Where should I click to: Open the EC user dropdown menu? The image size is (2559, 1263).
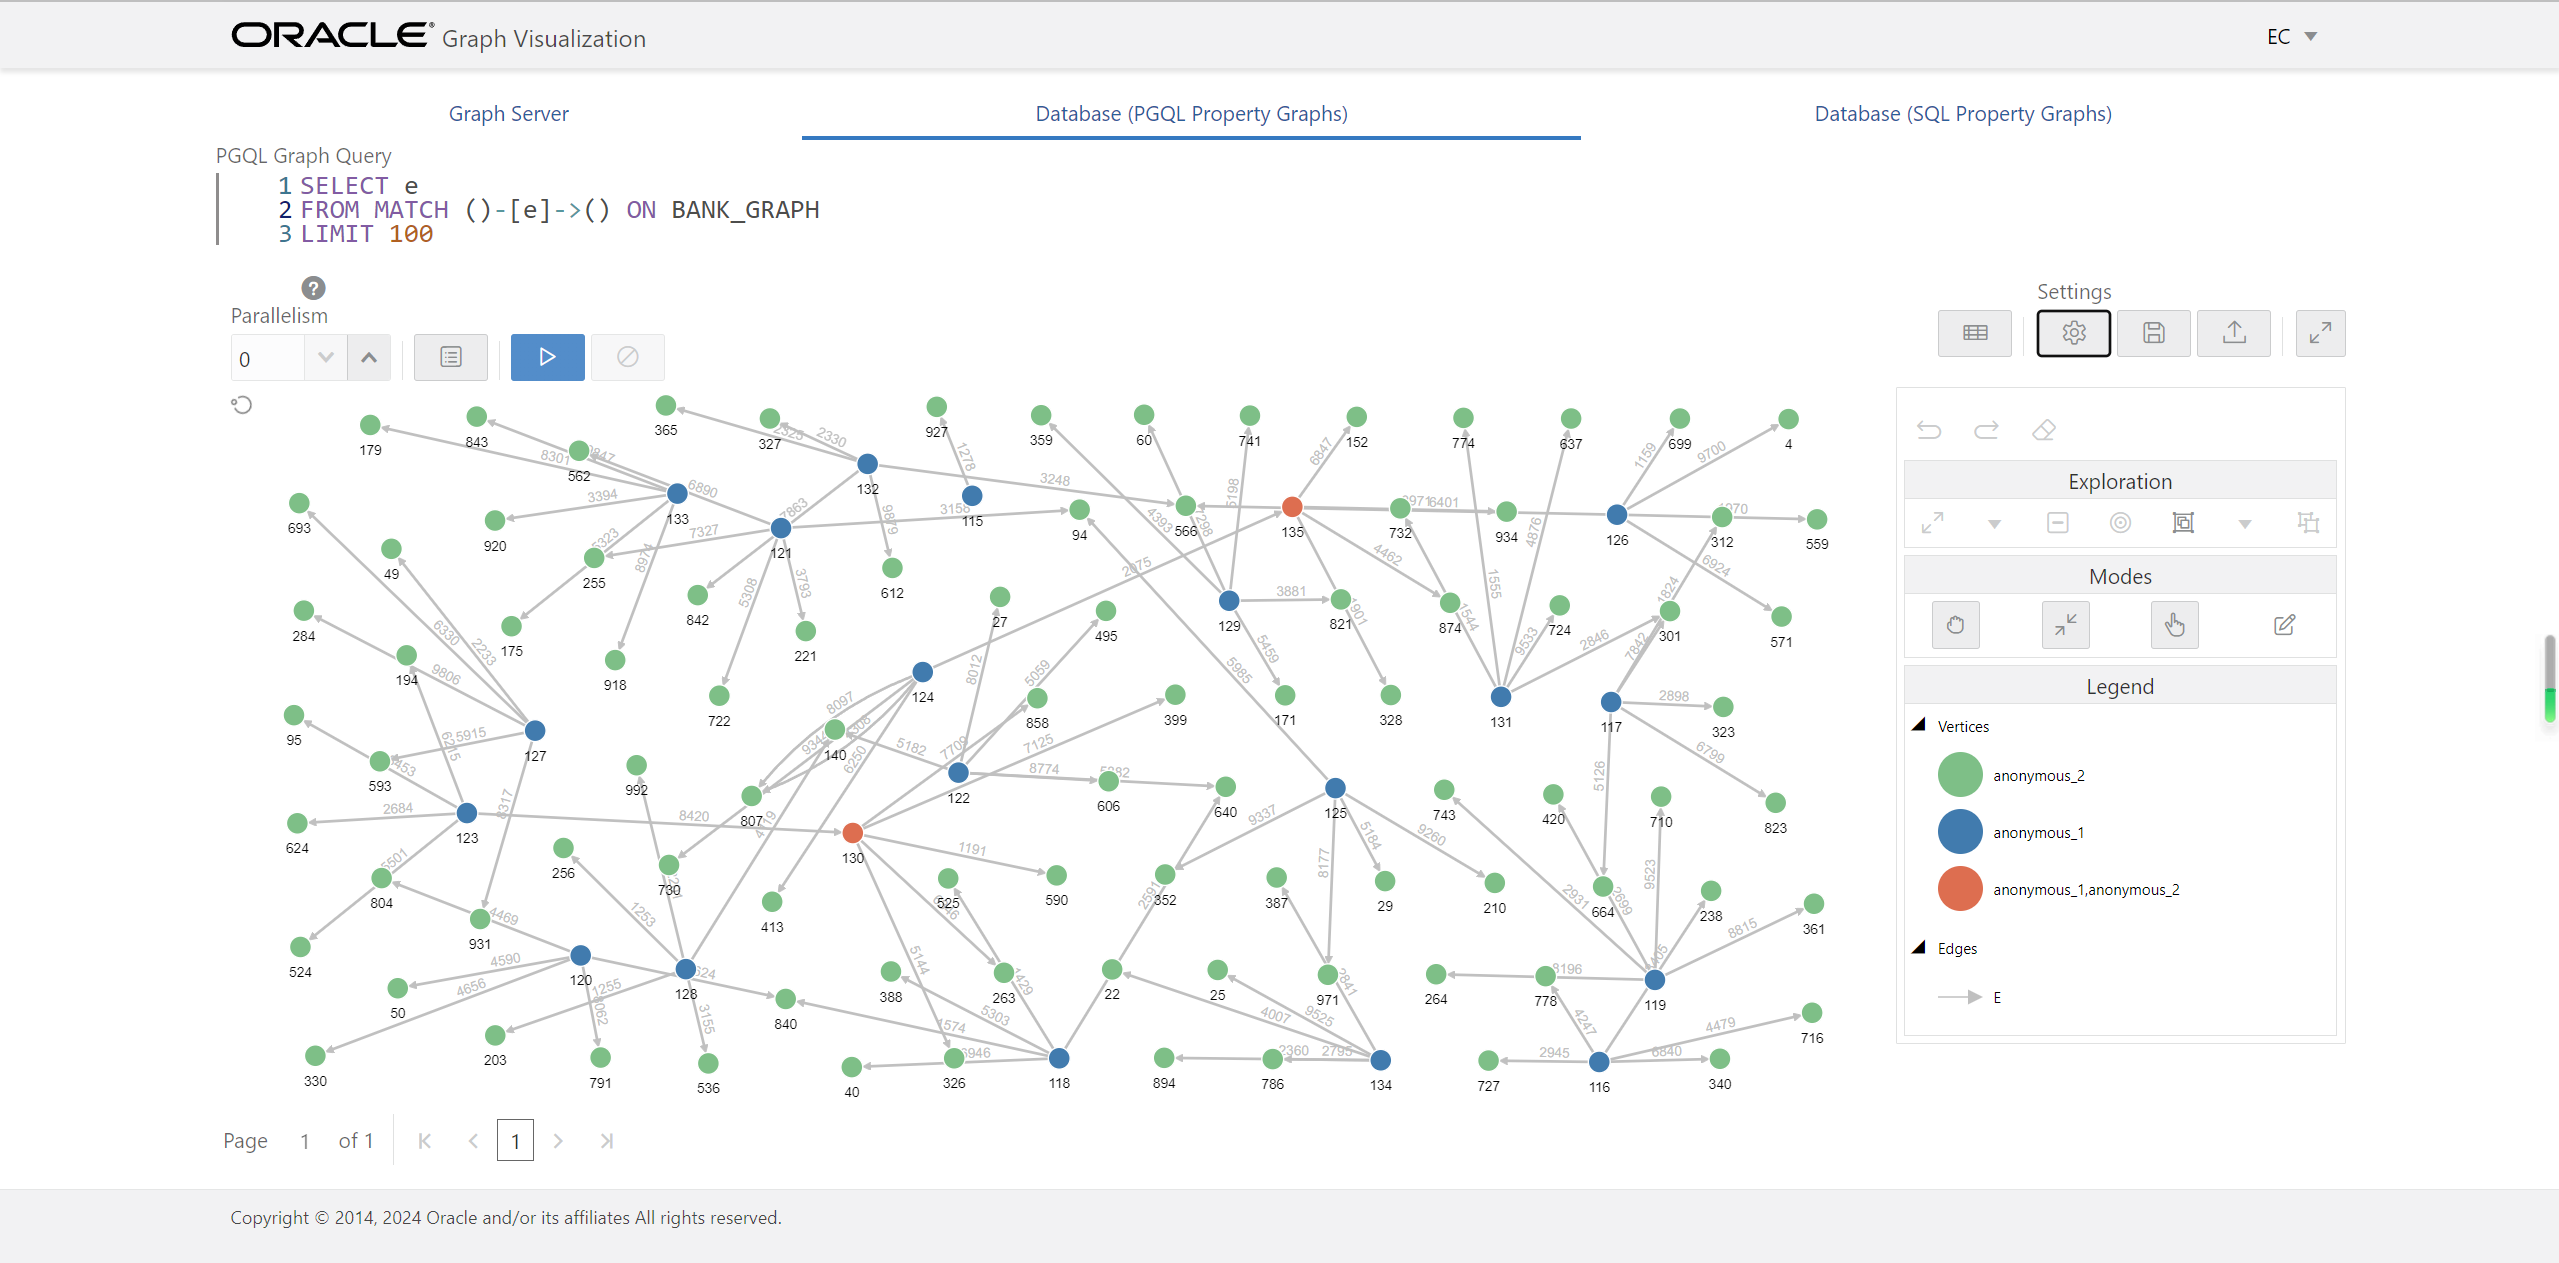(2290, 37)
